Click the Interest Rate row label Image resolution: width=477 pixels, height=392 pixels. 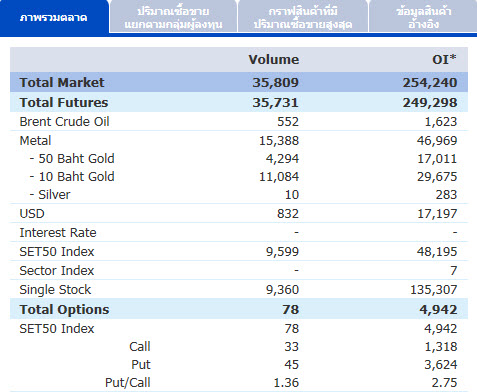pos(58,232)
